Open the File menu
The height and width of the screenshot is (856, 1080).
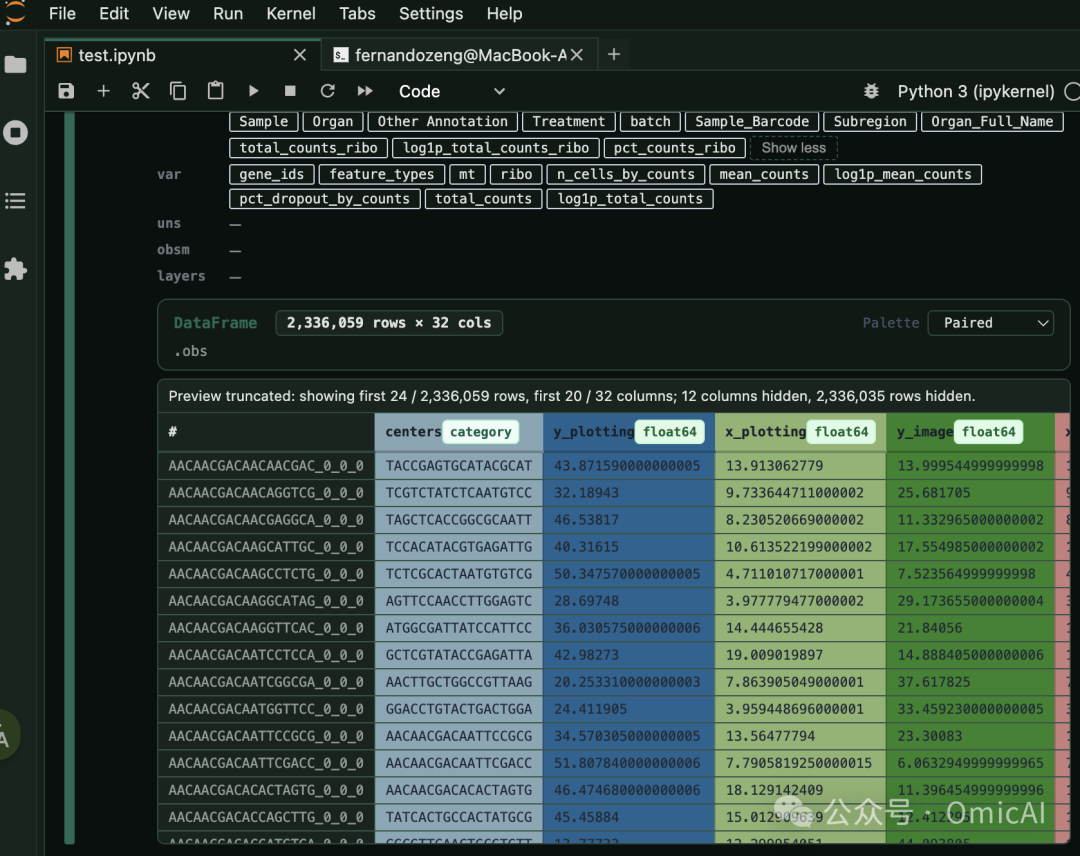62,14
